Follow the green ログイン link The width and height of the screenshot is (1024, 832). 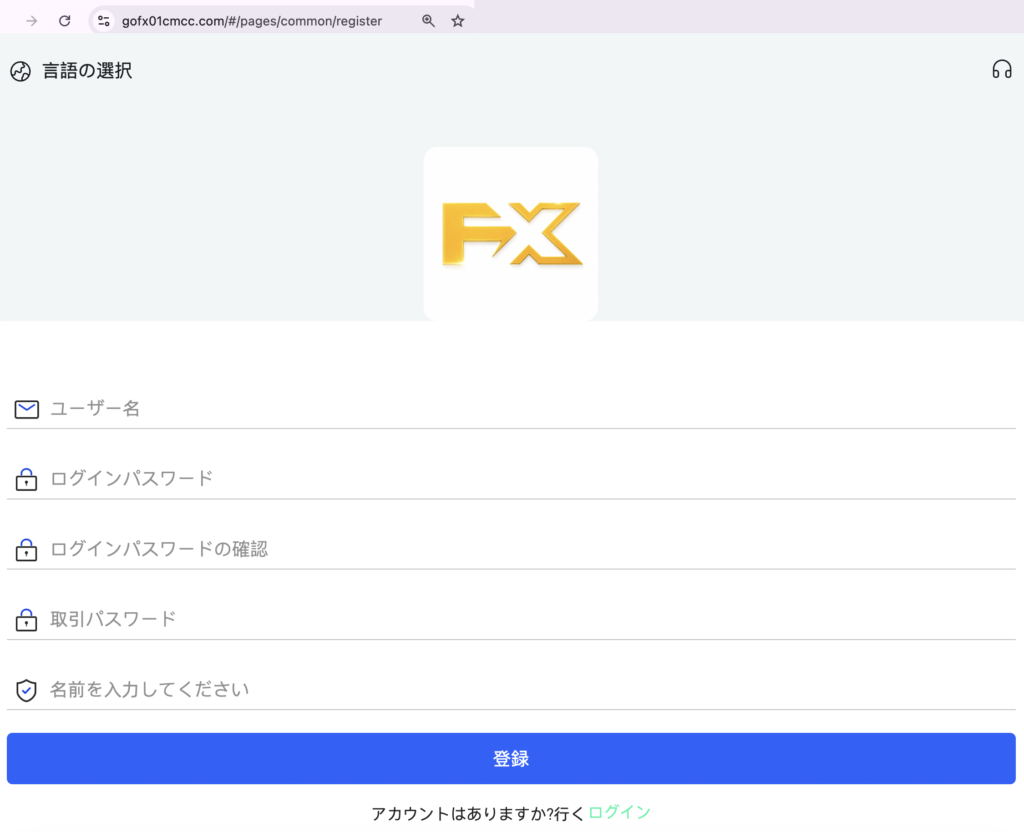(620, 812)
